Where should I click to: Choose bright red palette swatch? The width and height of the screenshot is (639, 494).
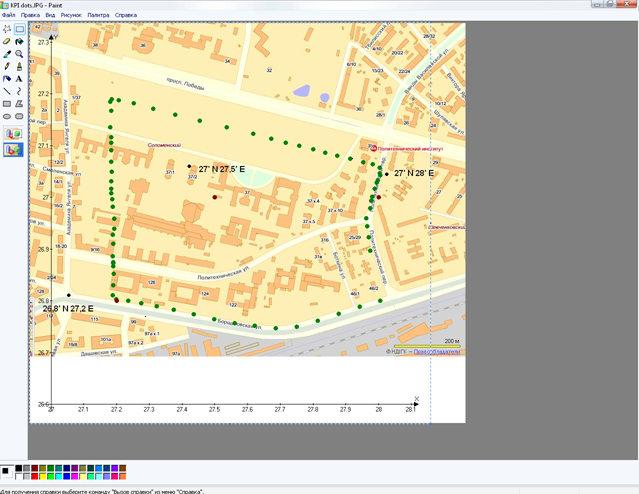(35, 476)
